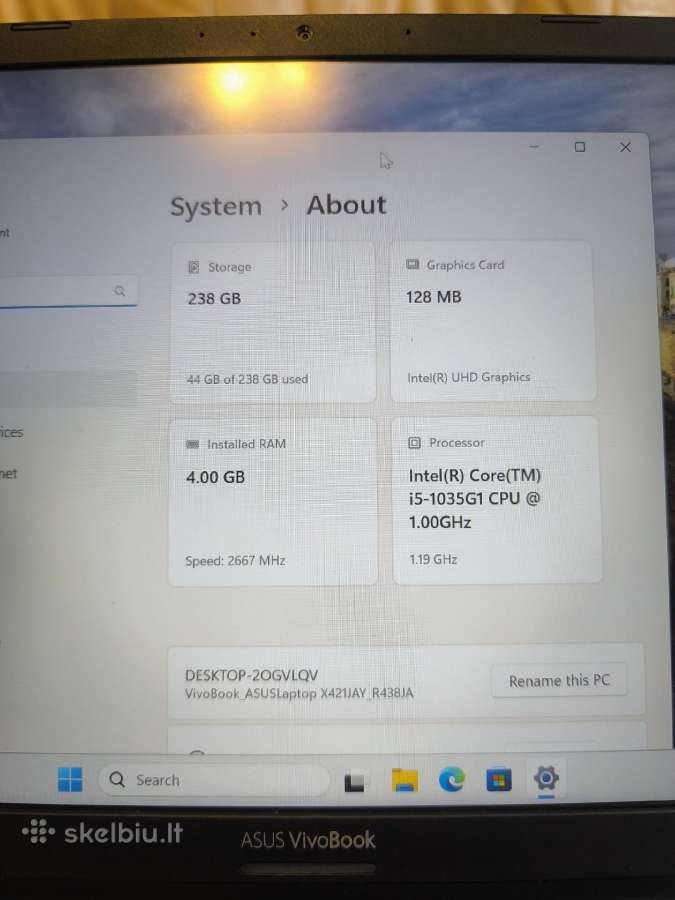Image resolution: width=675 pixels, height=900 pixels.
Task: Click the Installed RAM chip icon
Action: pos(193,444)
